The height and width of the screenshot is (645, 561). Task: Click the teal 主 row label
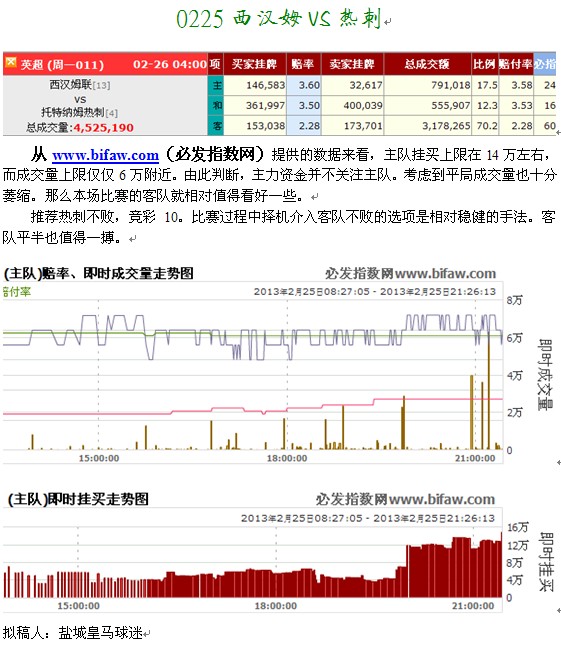[216, 85]
